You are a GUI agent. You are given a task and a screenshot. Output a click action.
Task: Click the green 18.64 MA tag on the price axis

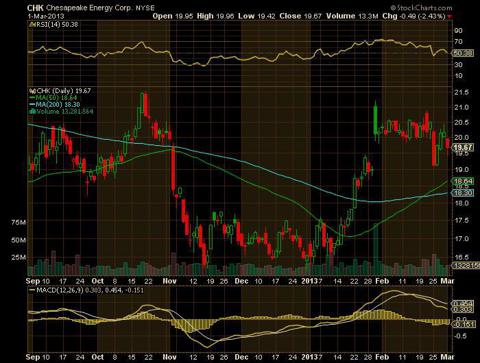click(463, 181)
